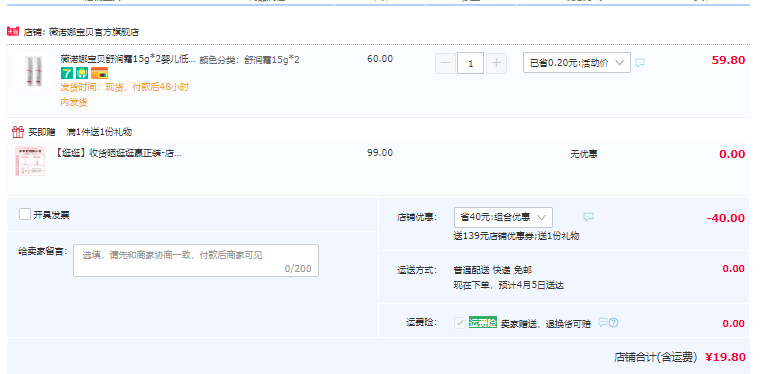Toggle the 运费险 shipping insurance checkbox
761x374 pixels.
[x=460, y=323]
